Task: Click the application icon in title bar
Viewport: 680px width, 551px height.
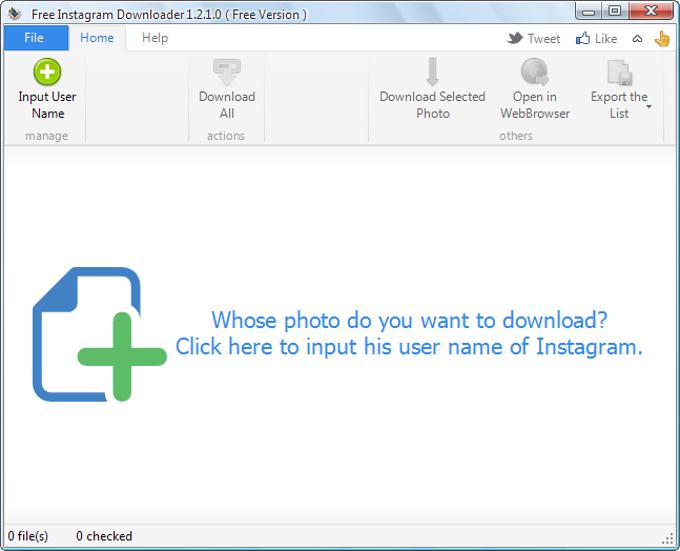Action: tap(15, 14)
